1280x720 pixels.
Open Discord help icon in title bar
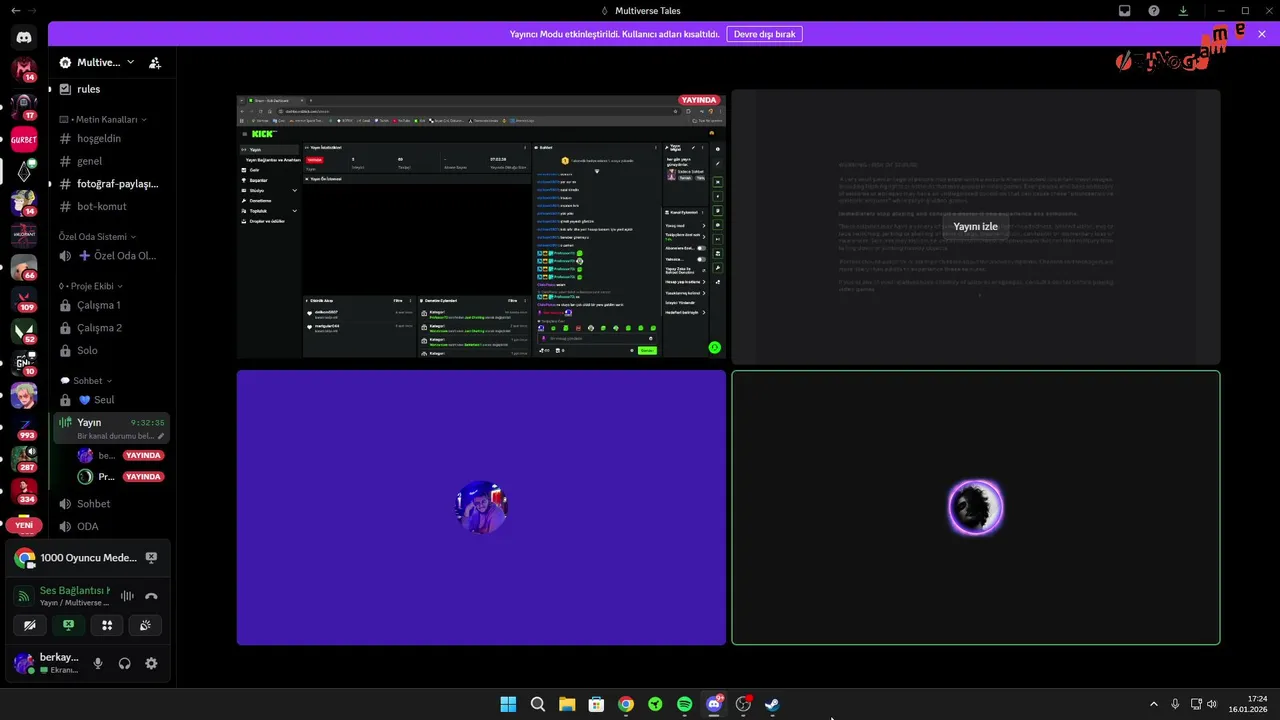click(1154, 11)
